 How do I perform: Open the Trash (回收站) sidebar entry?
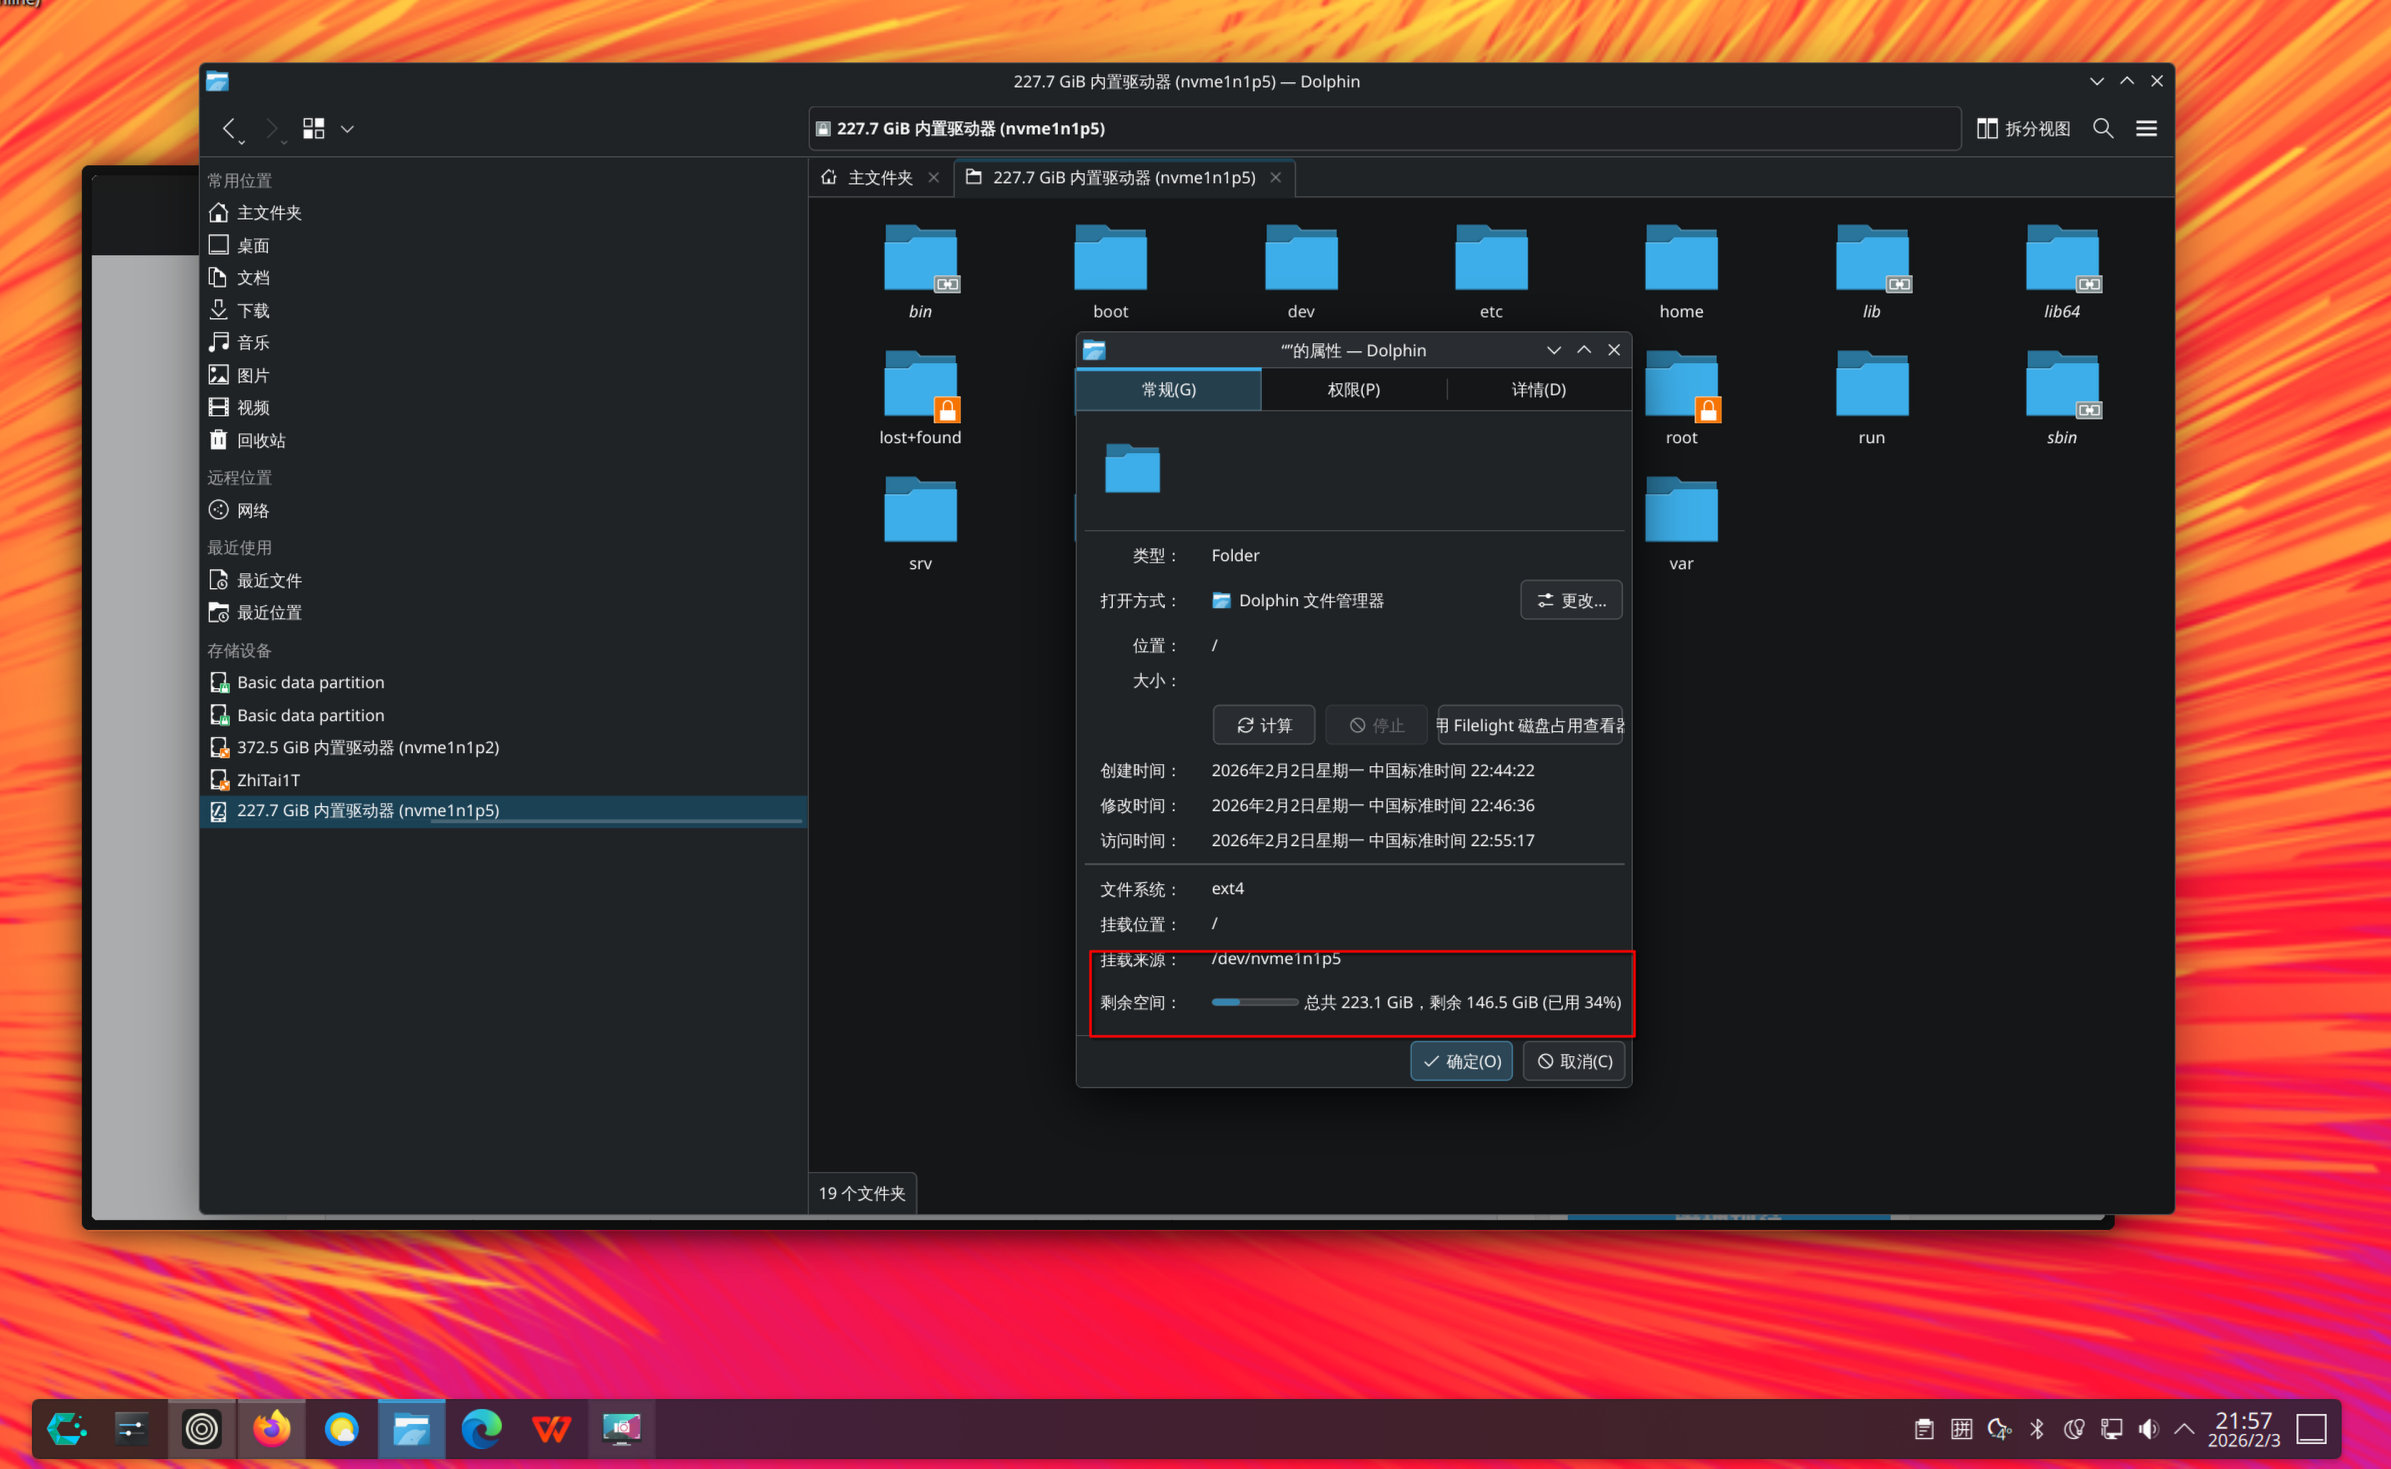click(260, 440)
